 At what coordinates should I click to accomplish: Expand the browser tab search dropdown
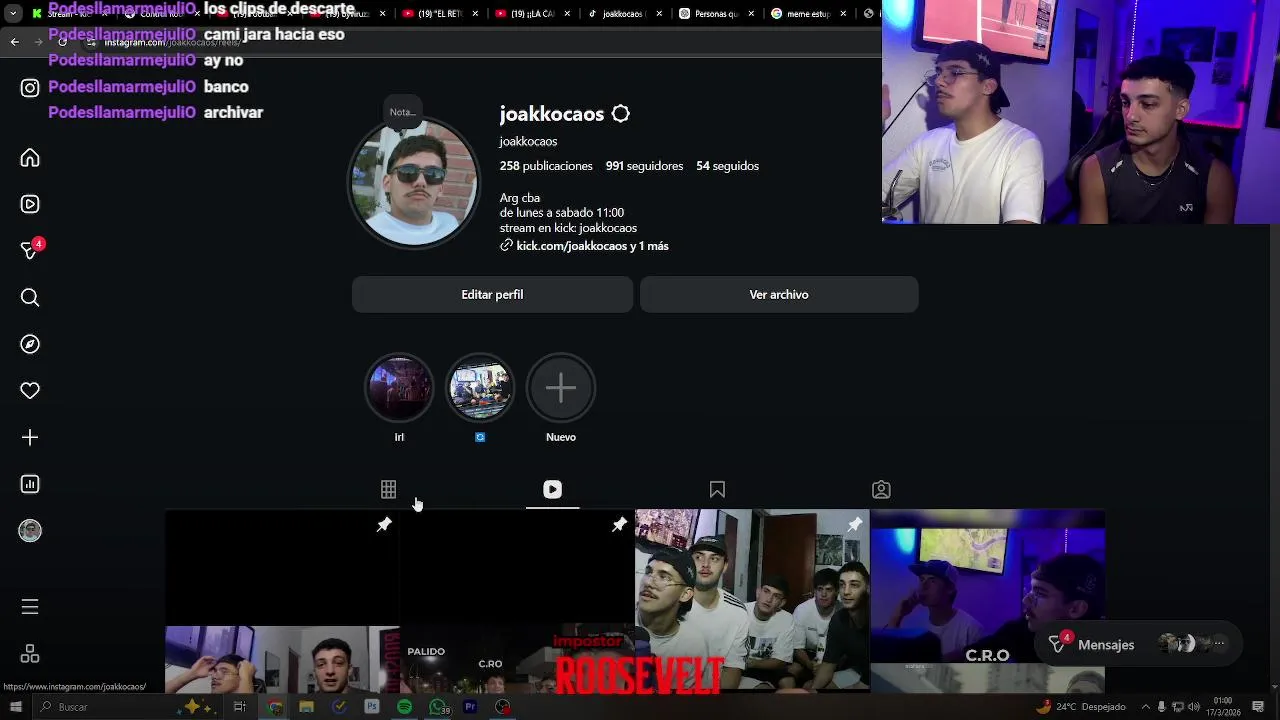(x=13, y=14)
